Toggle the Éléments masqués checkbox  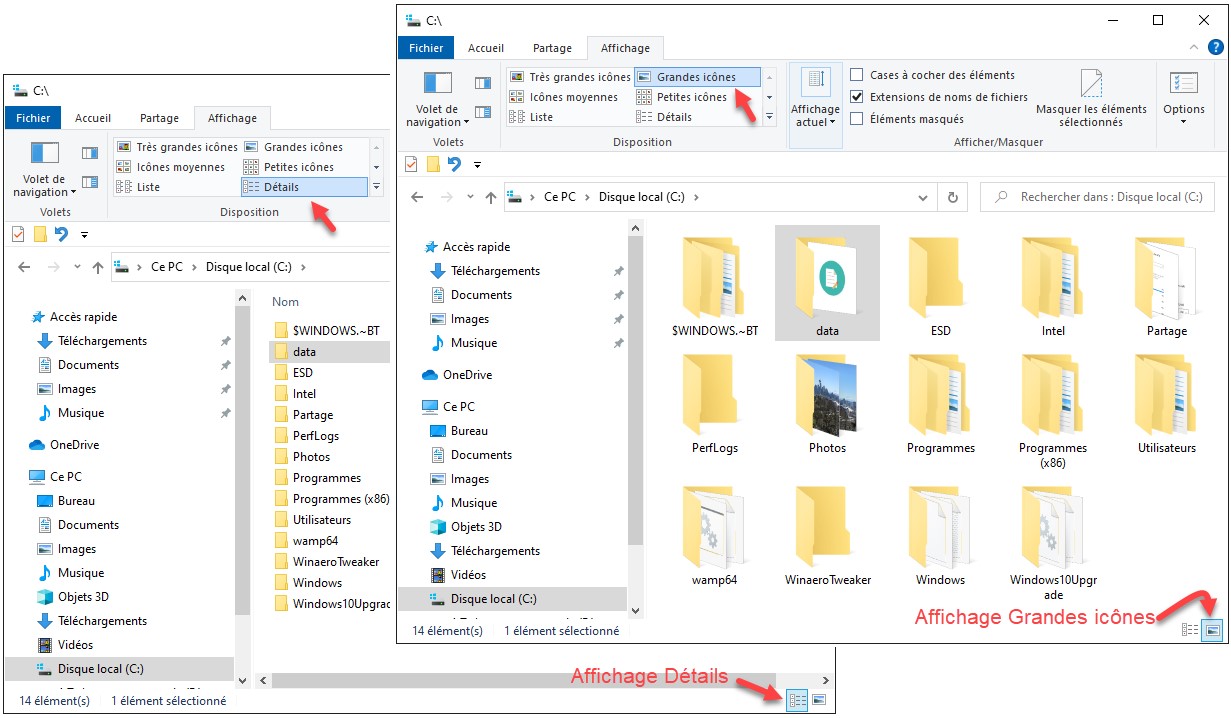(x=857, y=119)
